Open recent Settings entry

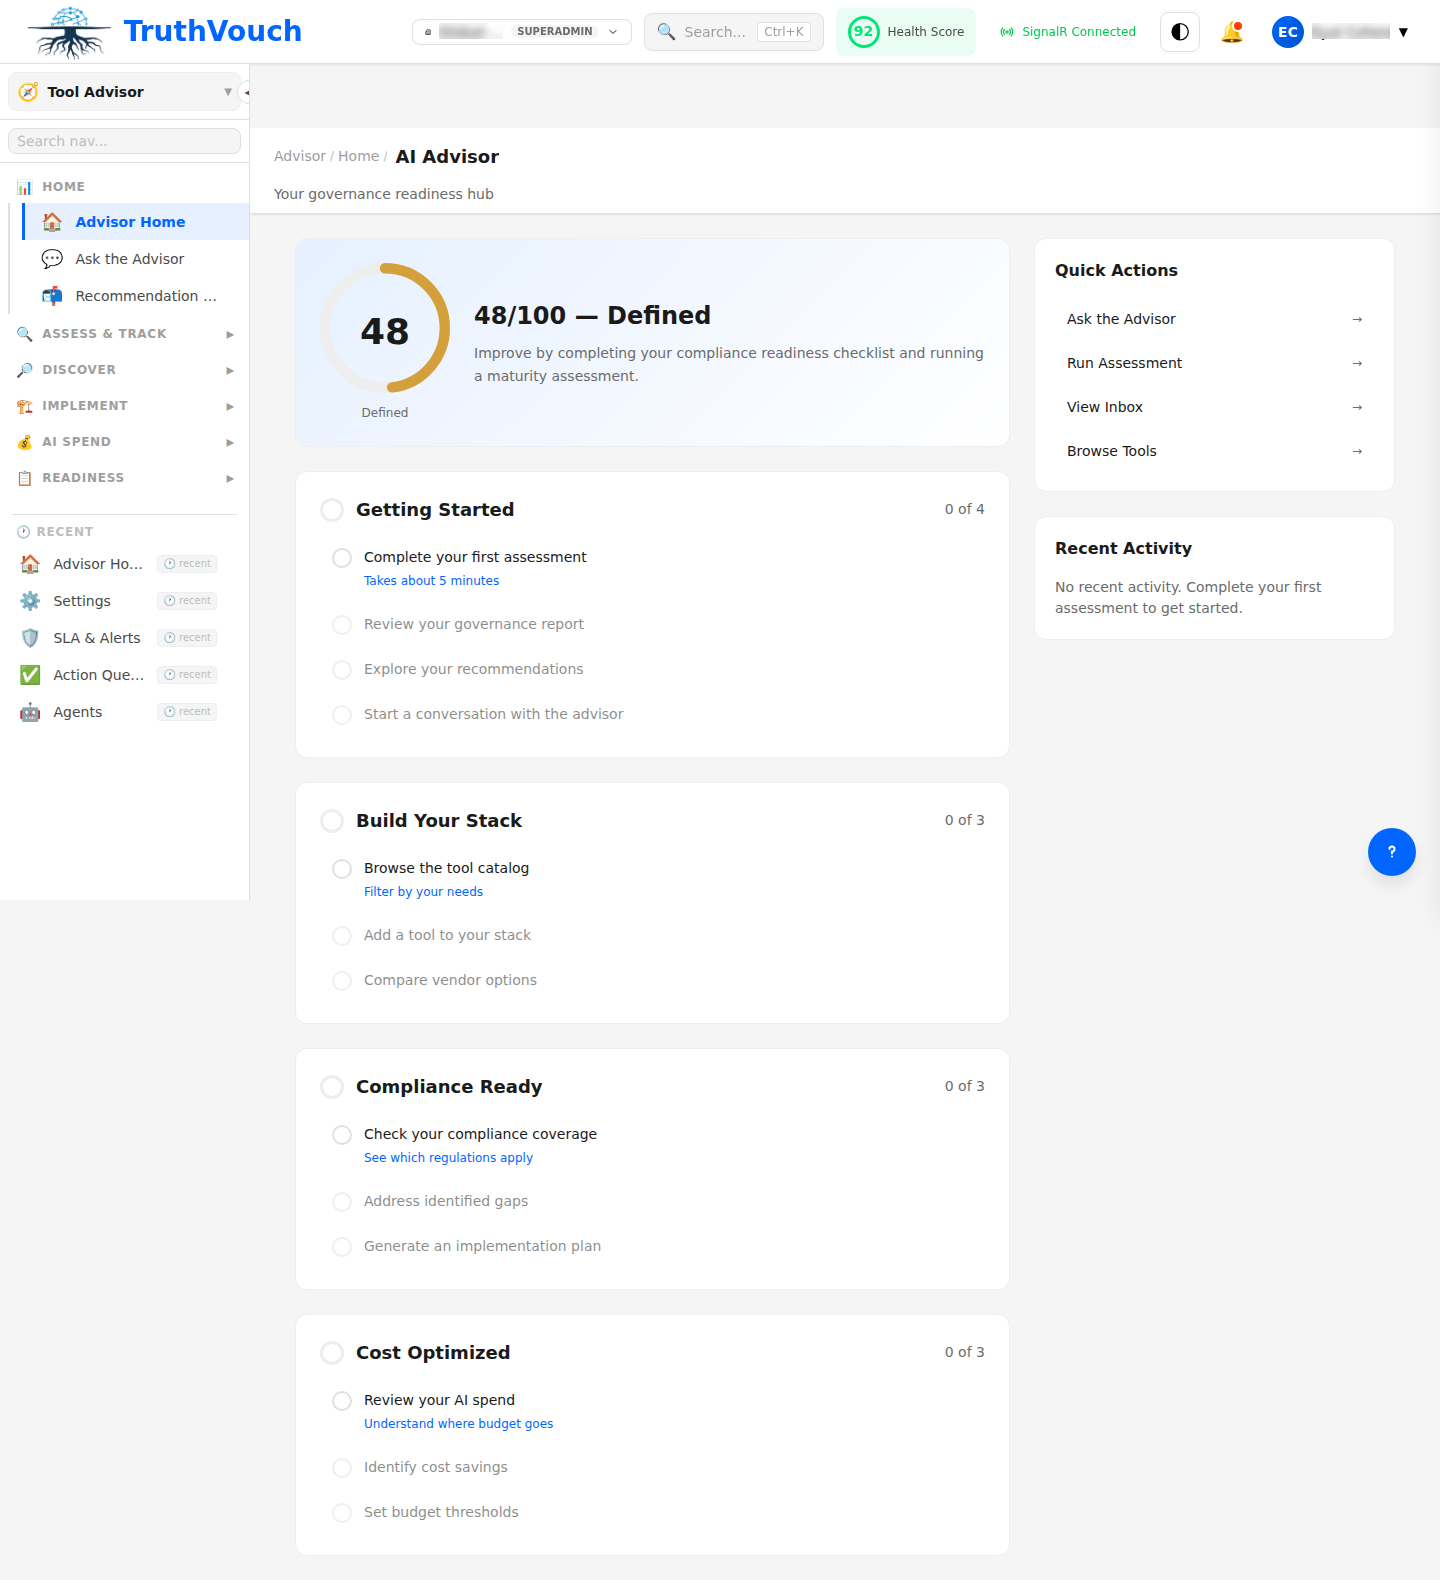pos(119,601)
